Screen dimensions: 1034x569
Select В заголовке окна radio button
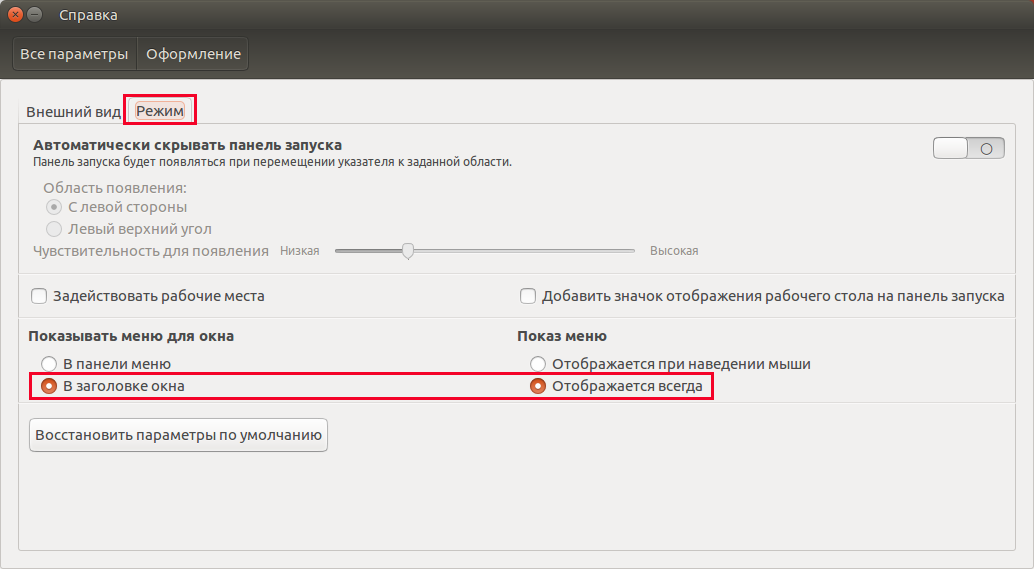tap(112, 386)
